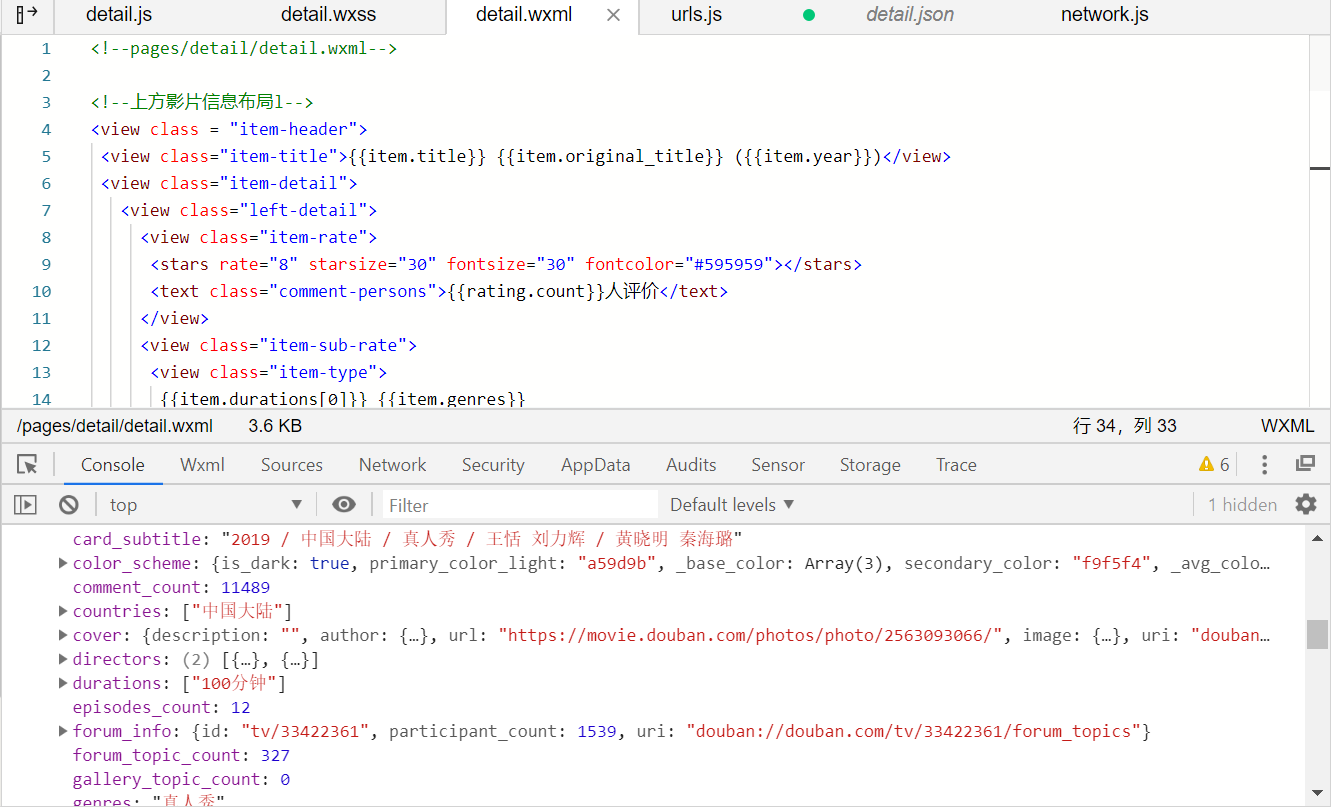Open the Sensor panel

(778, 465)
